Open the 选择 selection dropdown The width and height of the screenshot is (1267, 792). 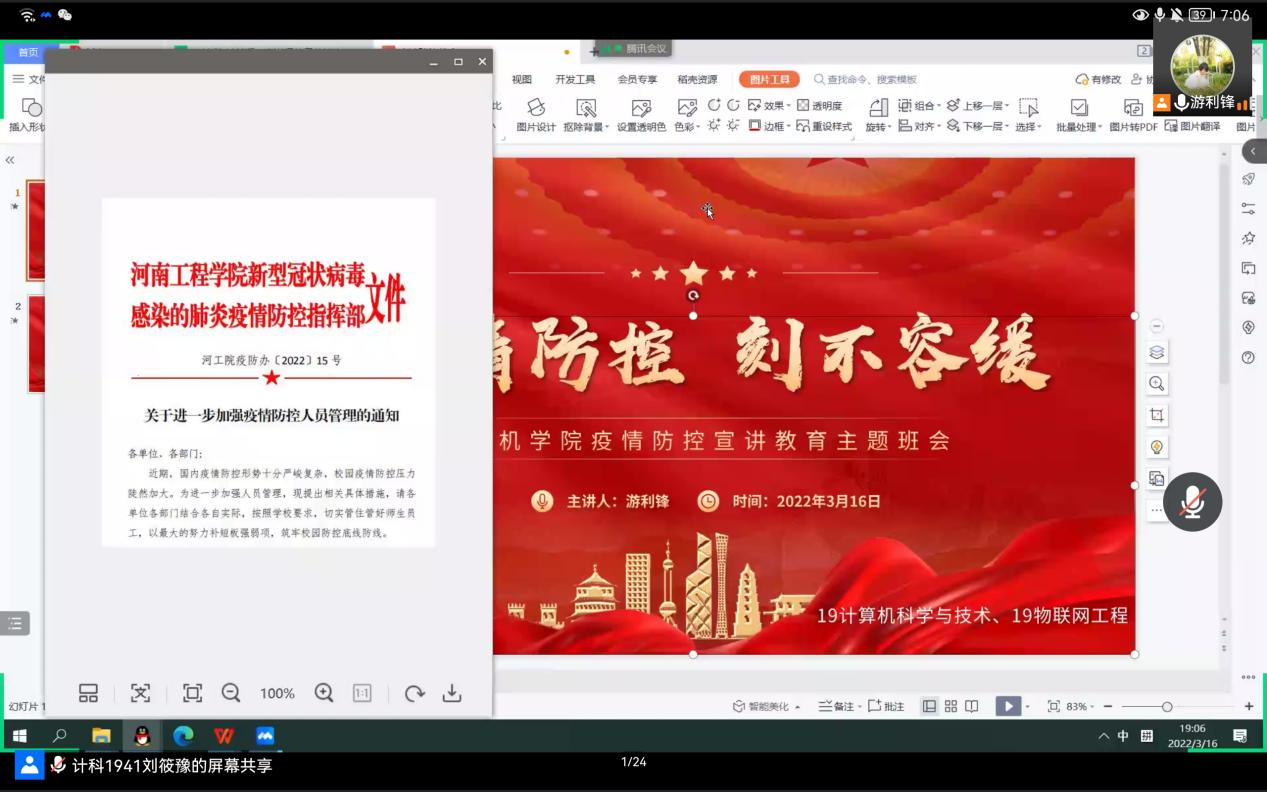(1028, 115)
